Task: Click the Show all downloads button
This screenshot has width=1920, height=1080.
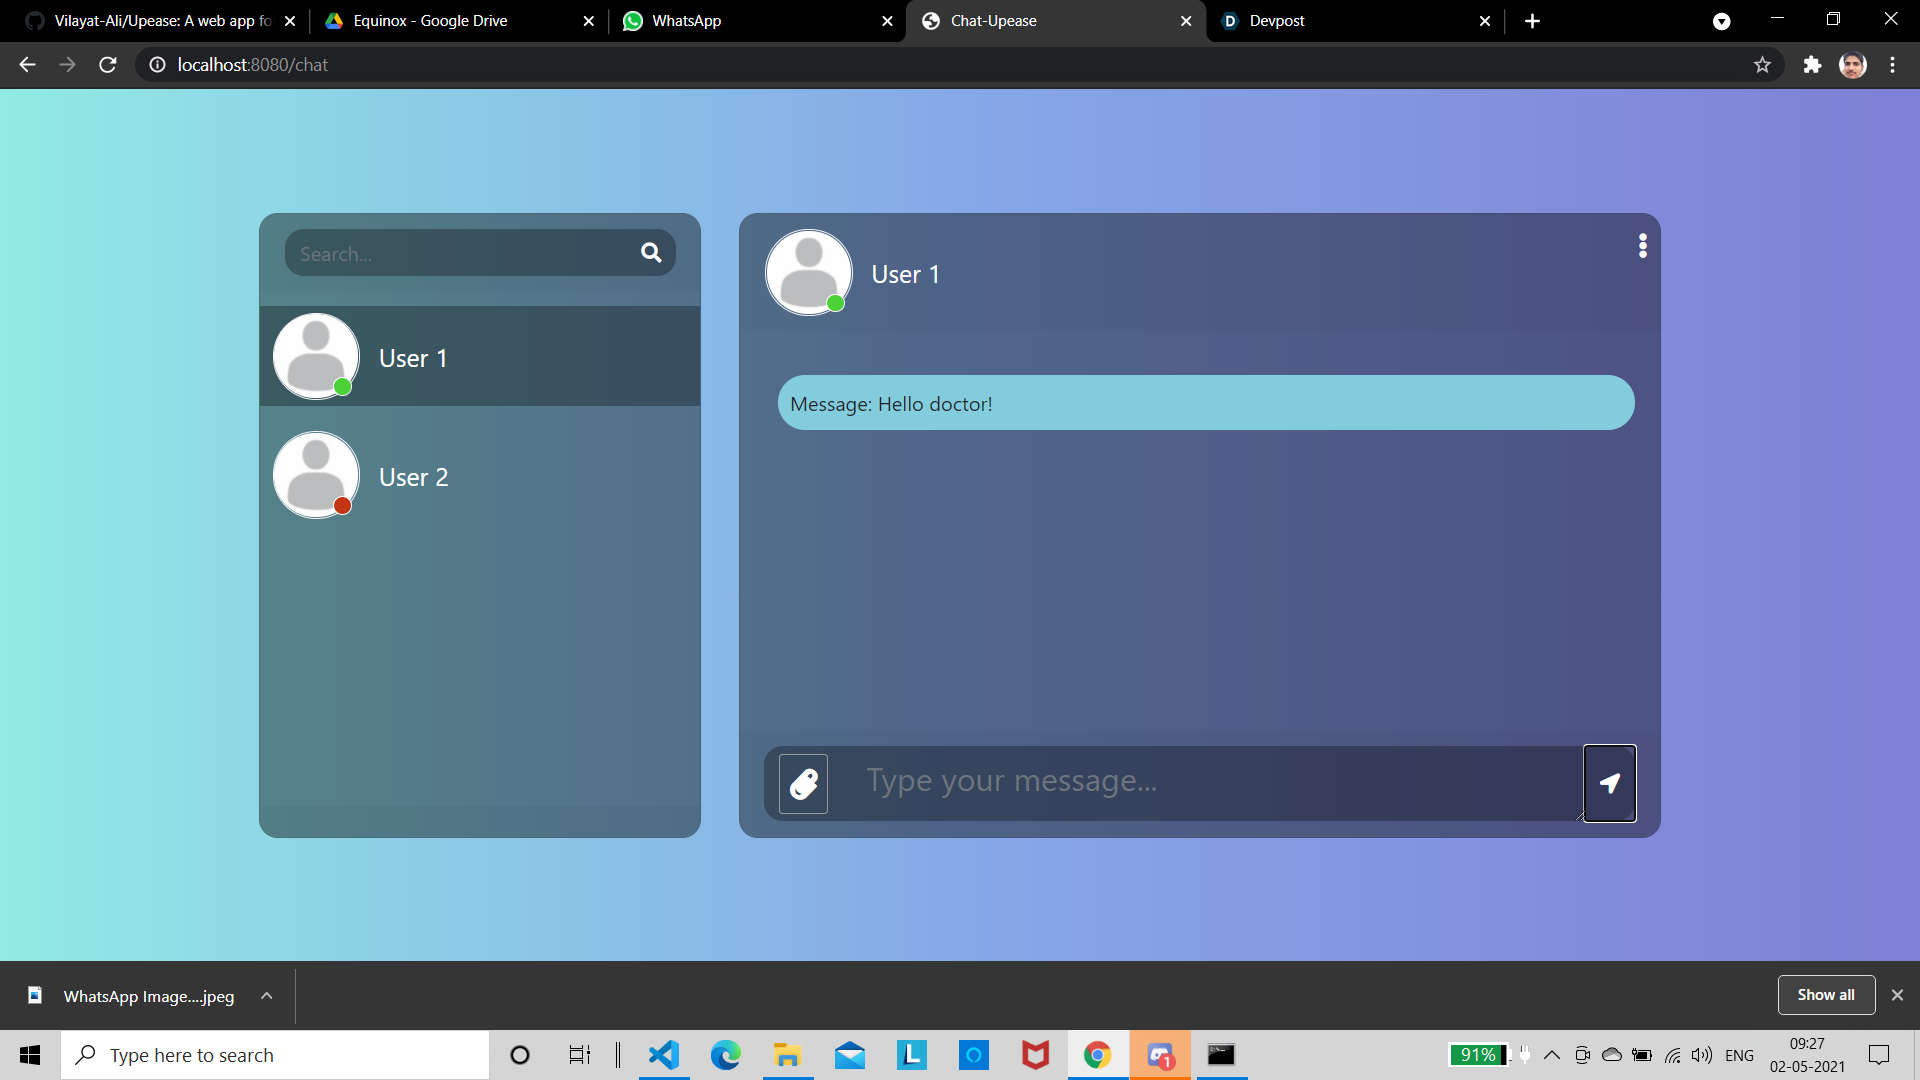Action: (1825, 995)
